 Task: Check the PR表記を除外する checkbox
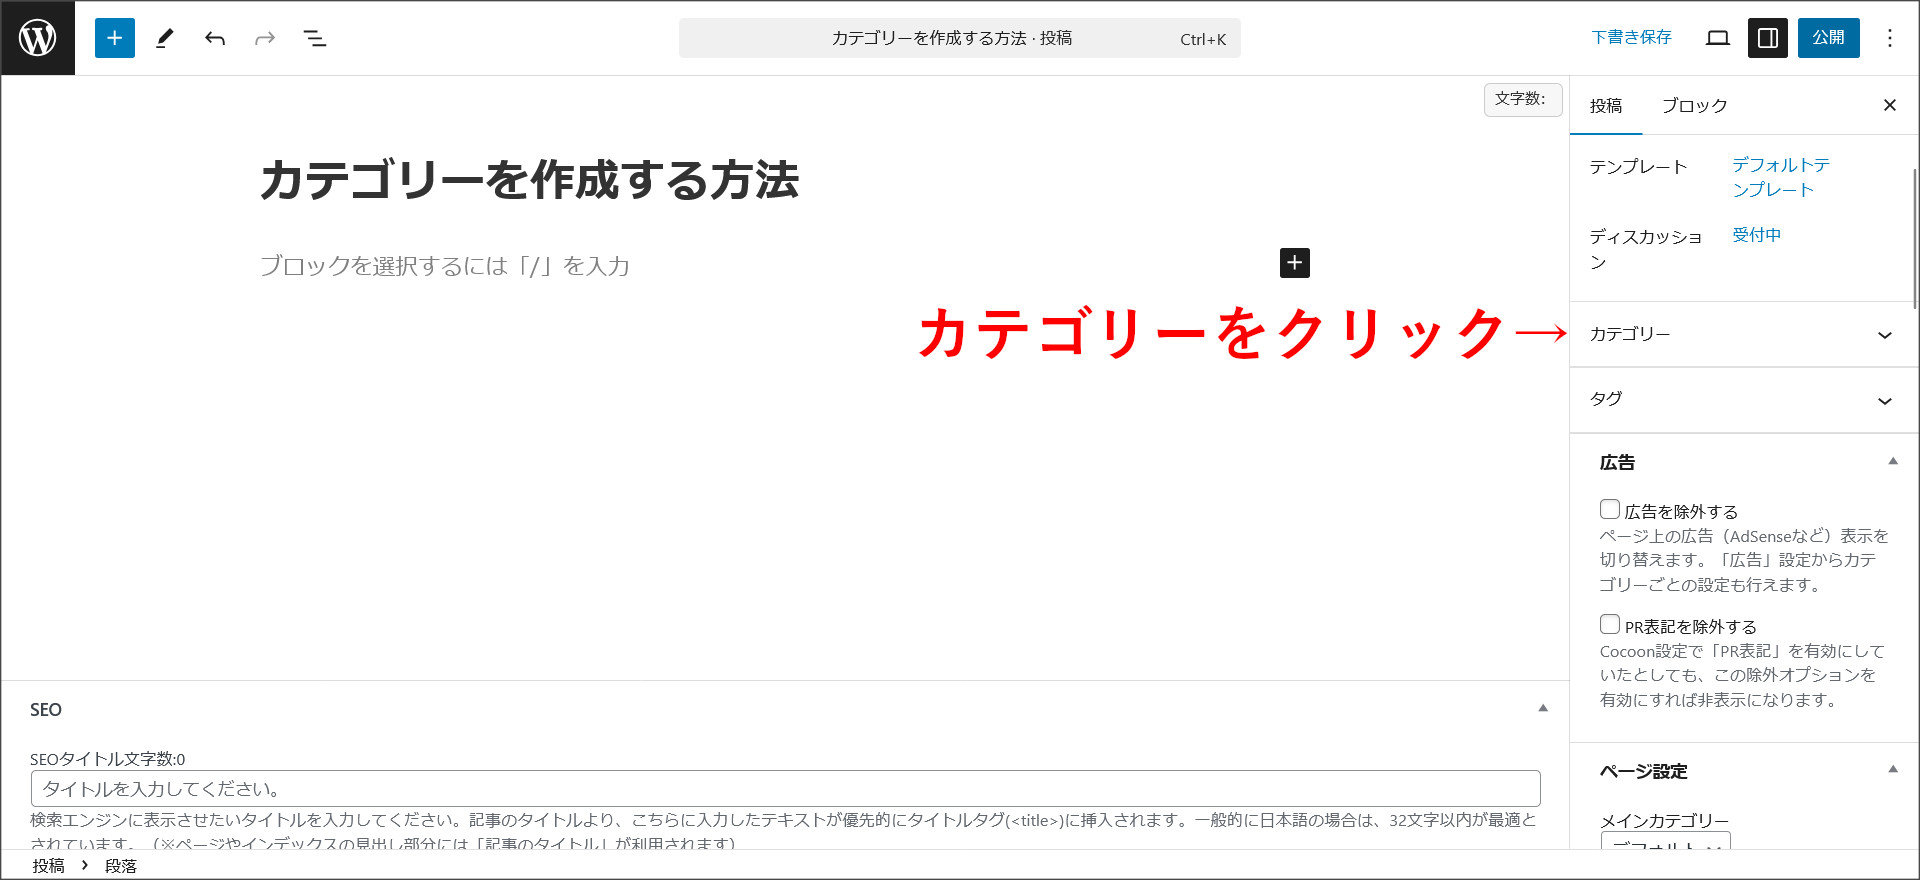(x=1610, y=625)
